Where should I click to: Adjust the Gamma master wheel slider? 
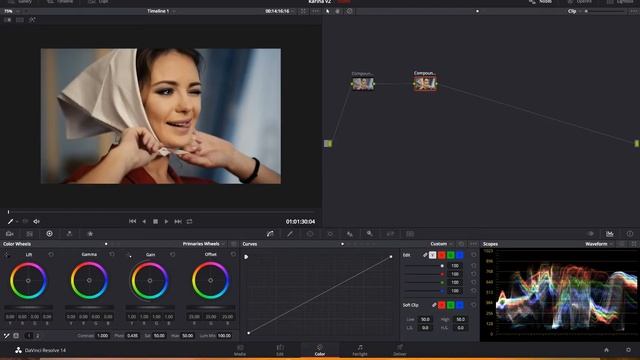(89, 307)
